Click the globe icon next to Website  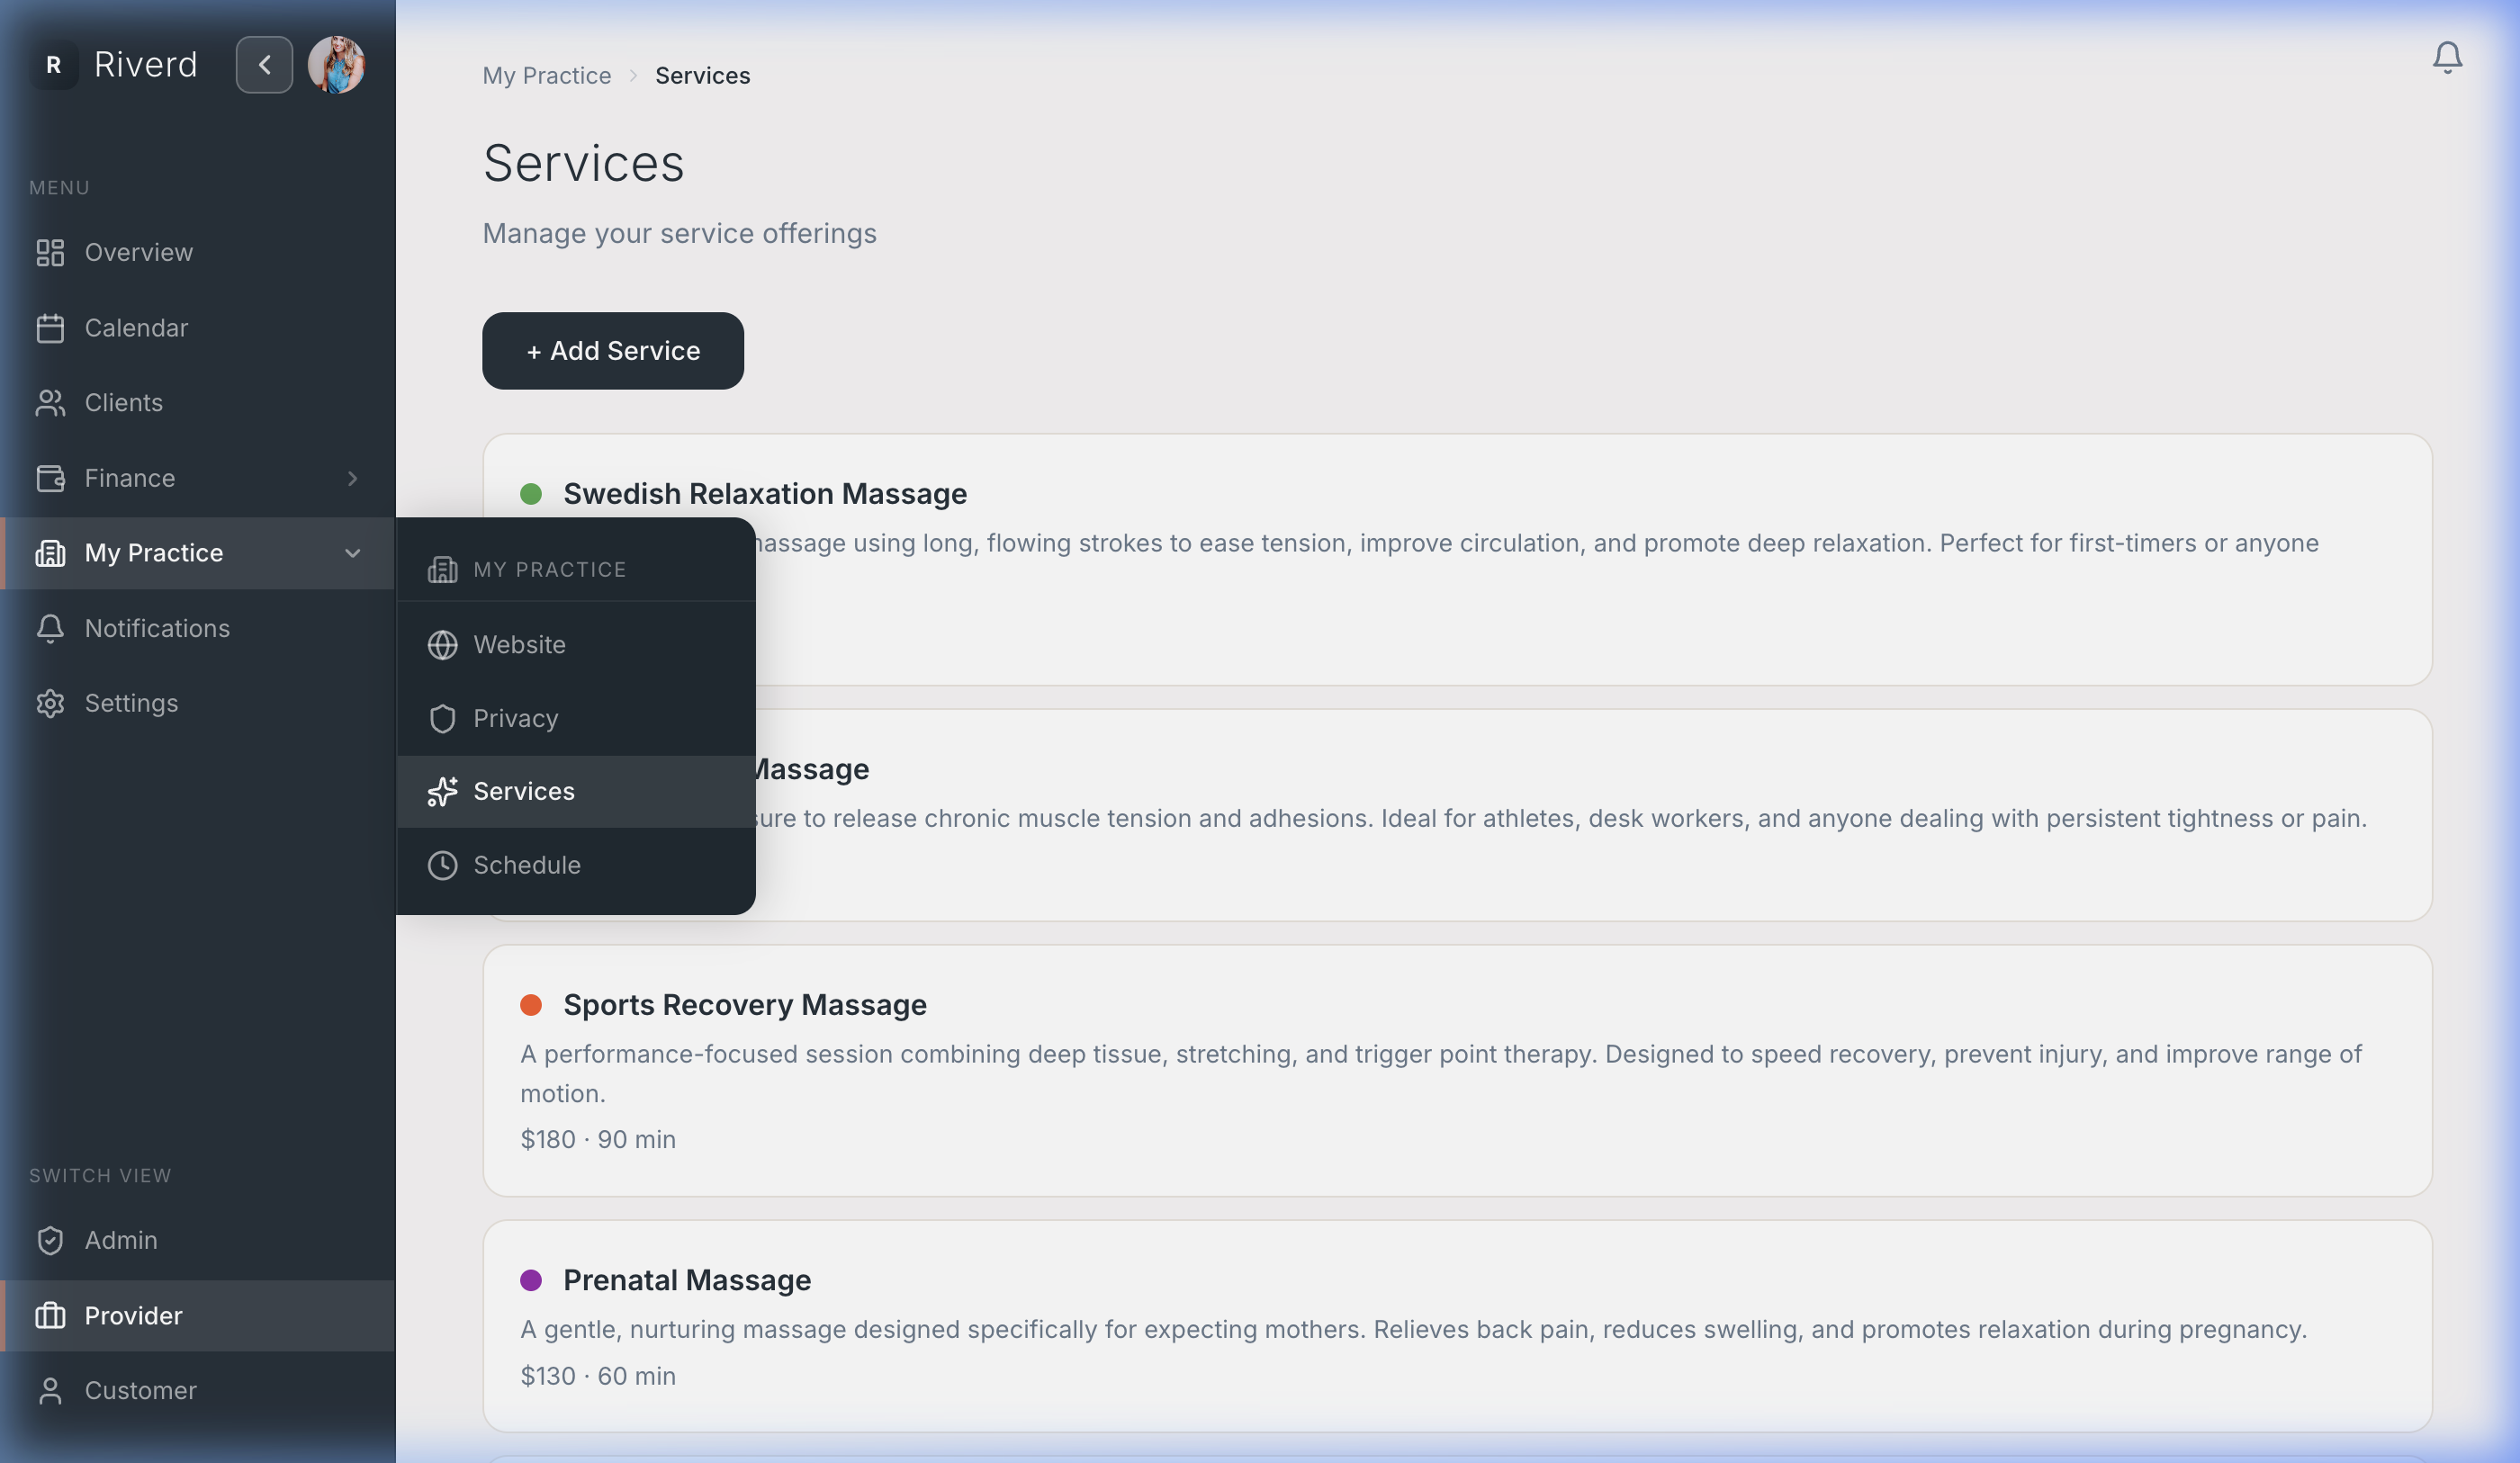click(442, 645)
